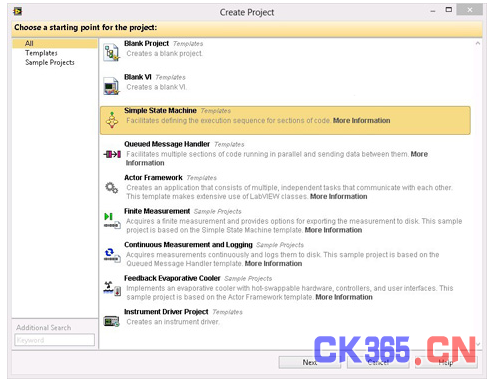Click Continuous Measurement and Logging icon
Viewport: 491px width, 385px height.
click(x=112, y=255)
